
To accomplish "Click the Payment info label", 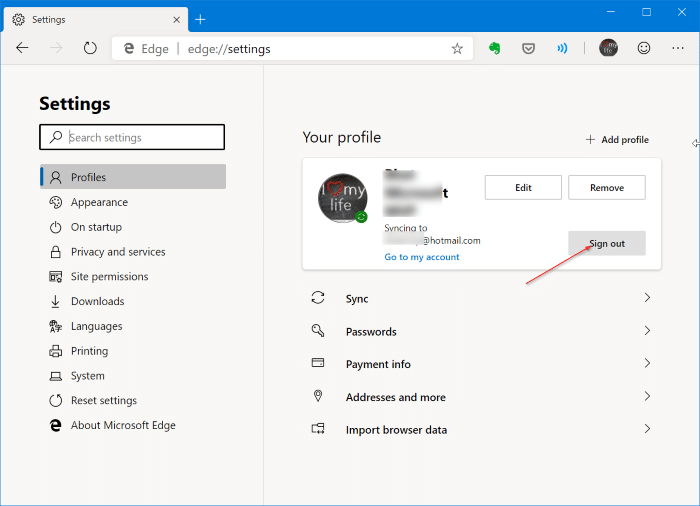I will (378, 364).
